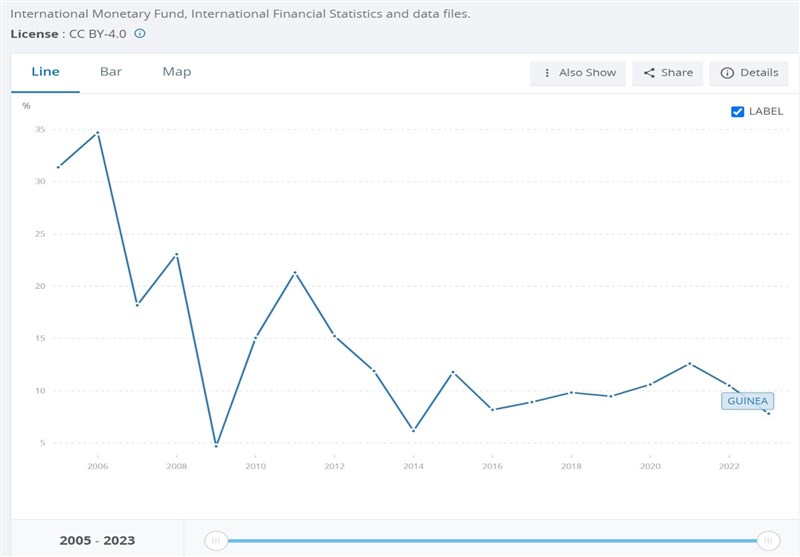Click the share icon in the toolbar
This screenshot has width=800, height=557.
click(649, 73)
